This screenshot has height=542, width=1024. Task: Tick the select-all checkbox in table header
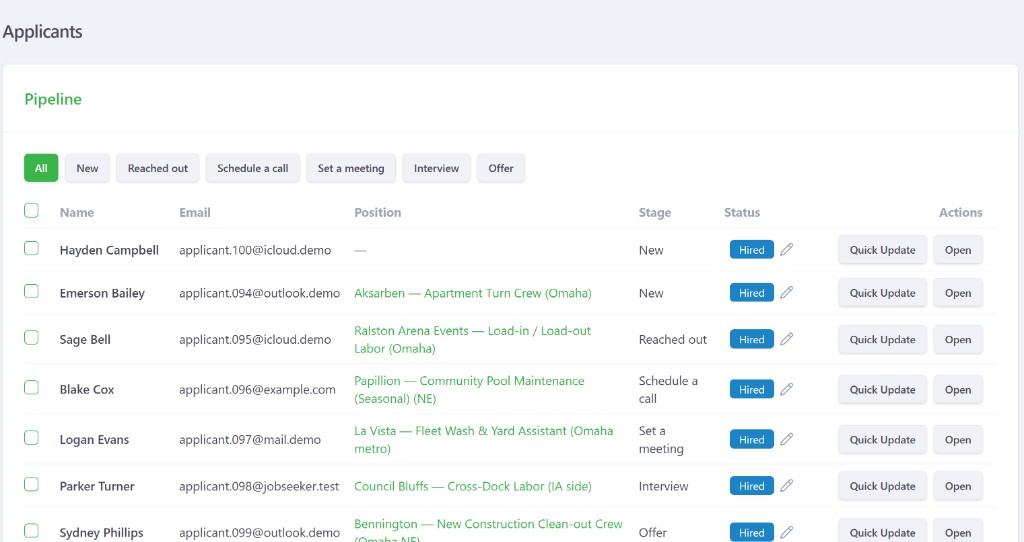click(31, 210)
